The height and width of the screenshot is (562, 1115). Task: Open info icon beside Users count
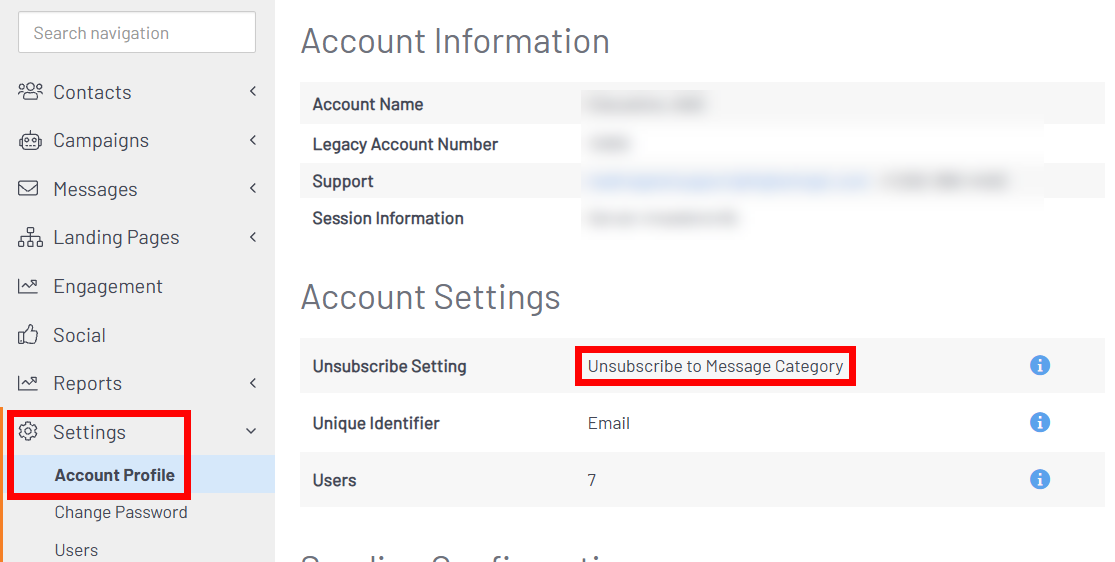point(1040,480)
